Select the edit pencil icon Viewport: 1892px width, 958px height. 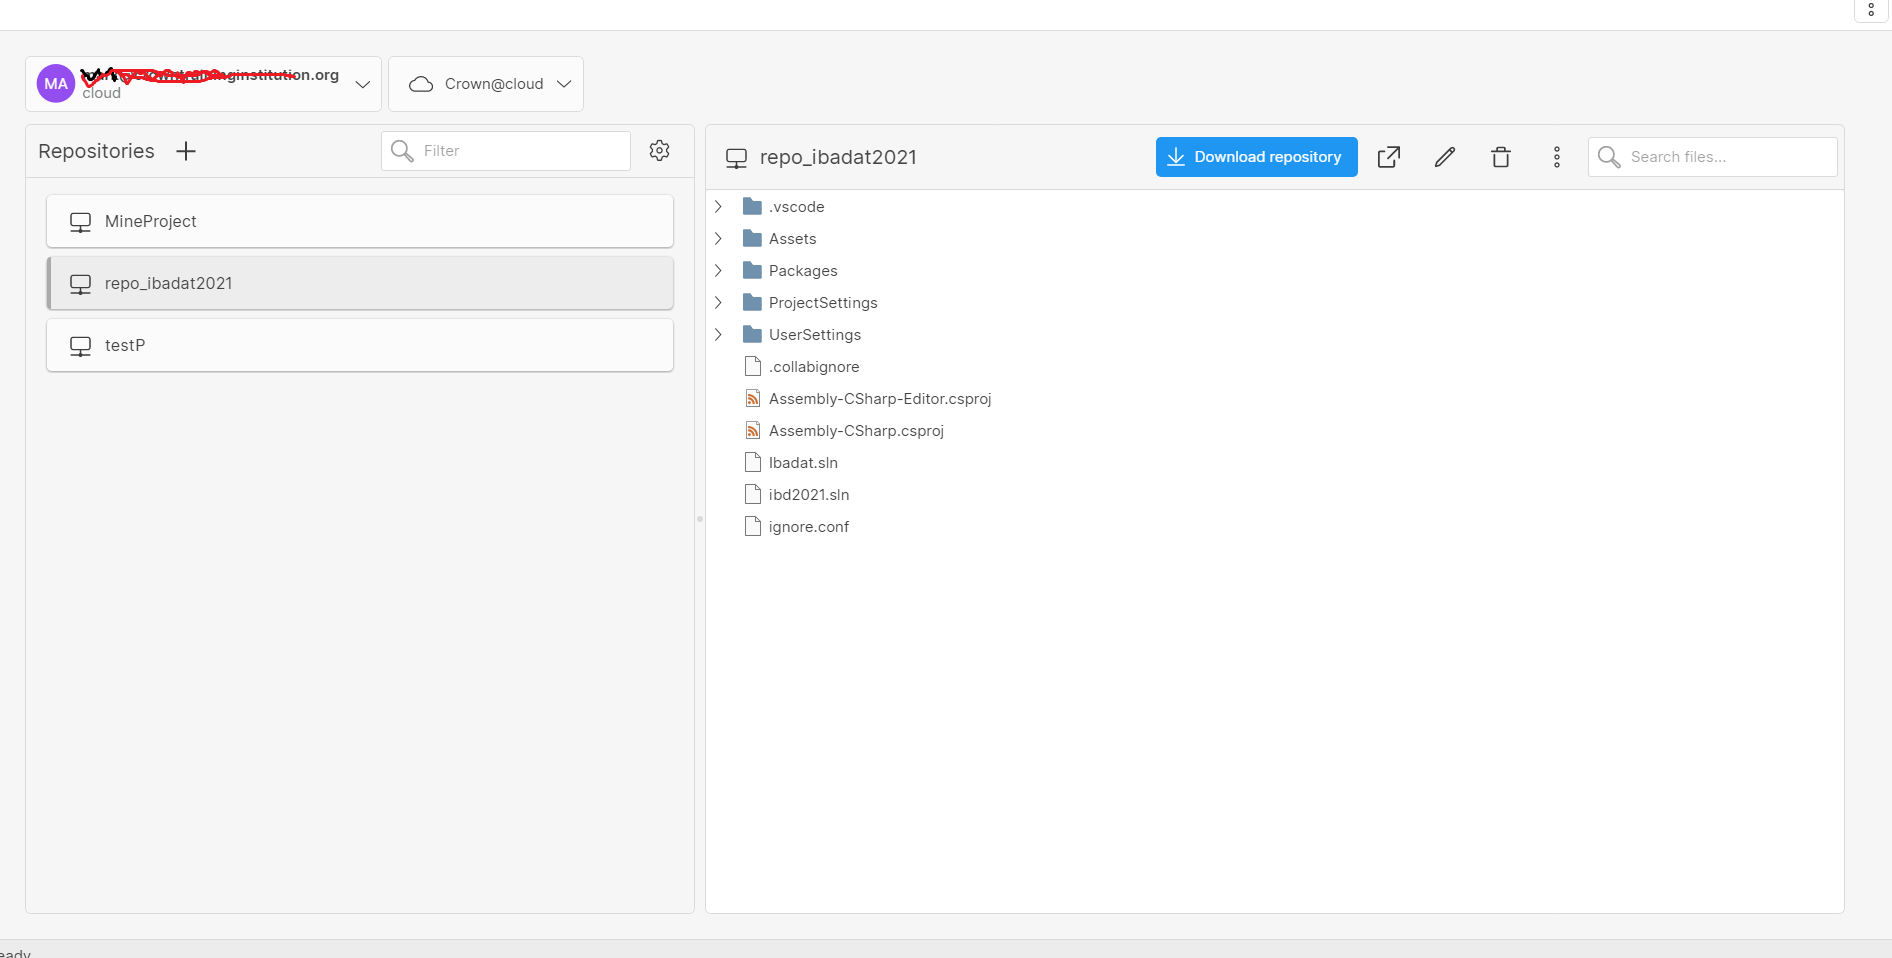click(1444, 157)
